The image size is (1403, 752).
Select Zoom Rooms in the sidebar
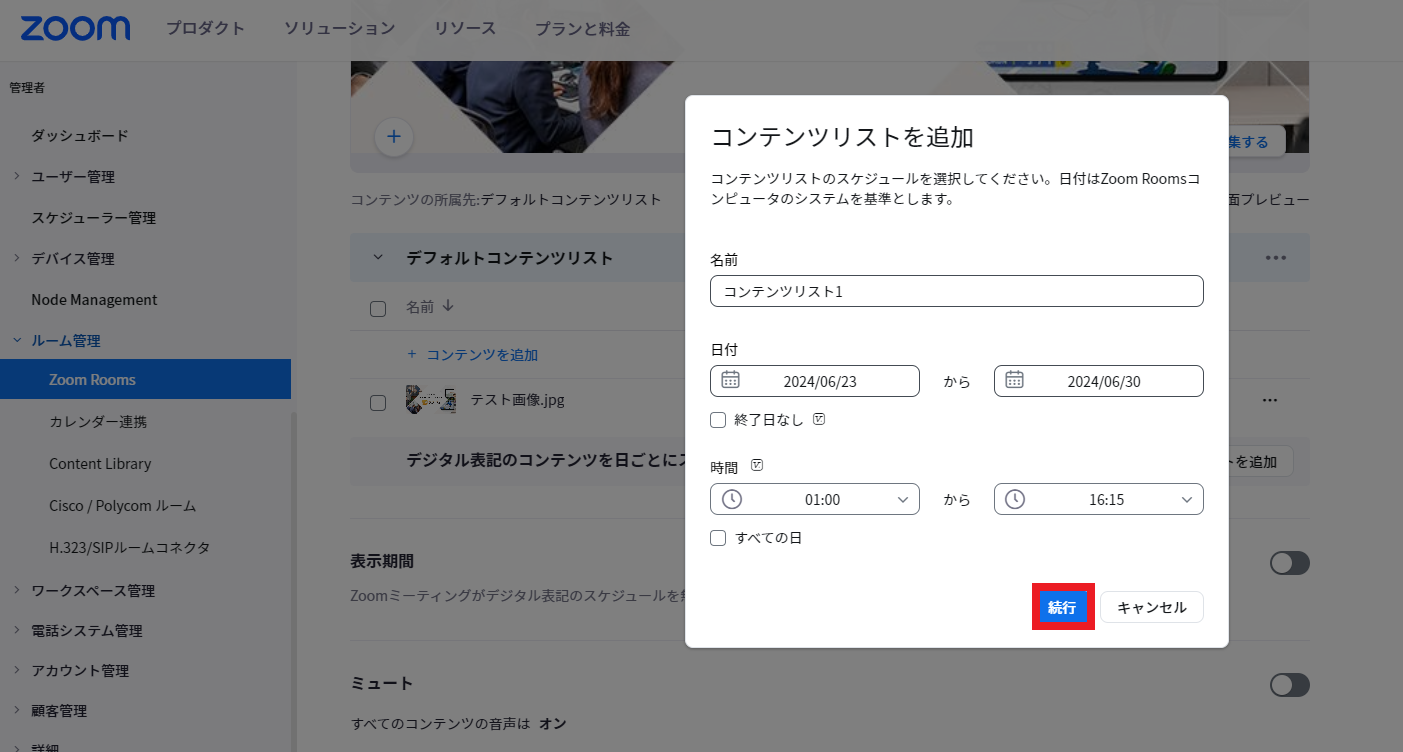point(145,379)
